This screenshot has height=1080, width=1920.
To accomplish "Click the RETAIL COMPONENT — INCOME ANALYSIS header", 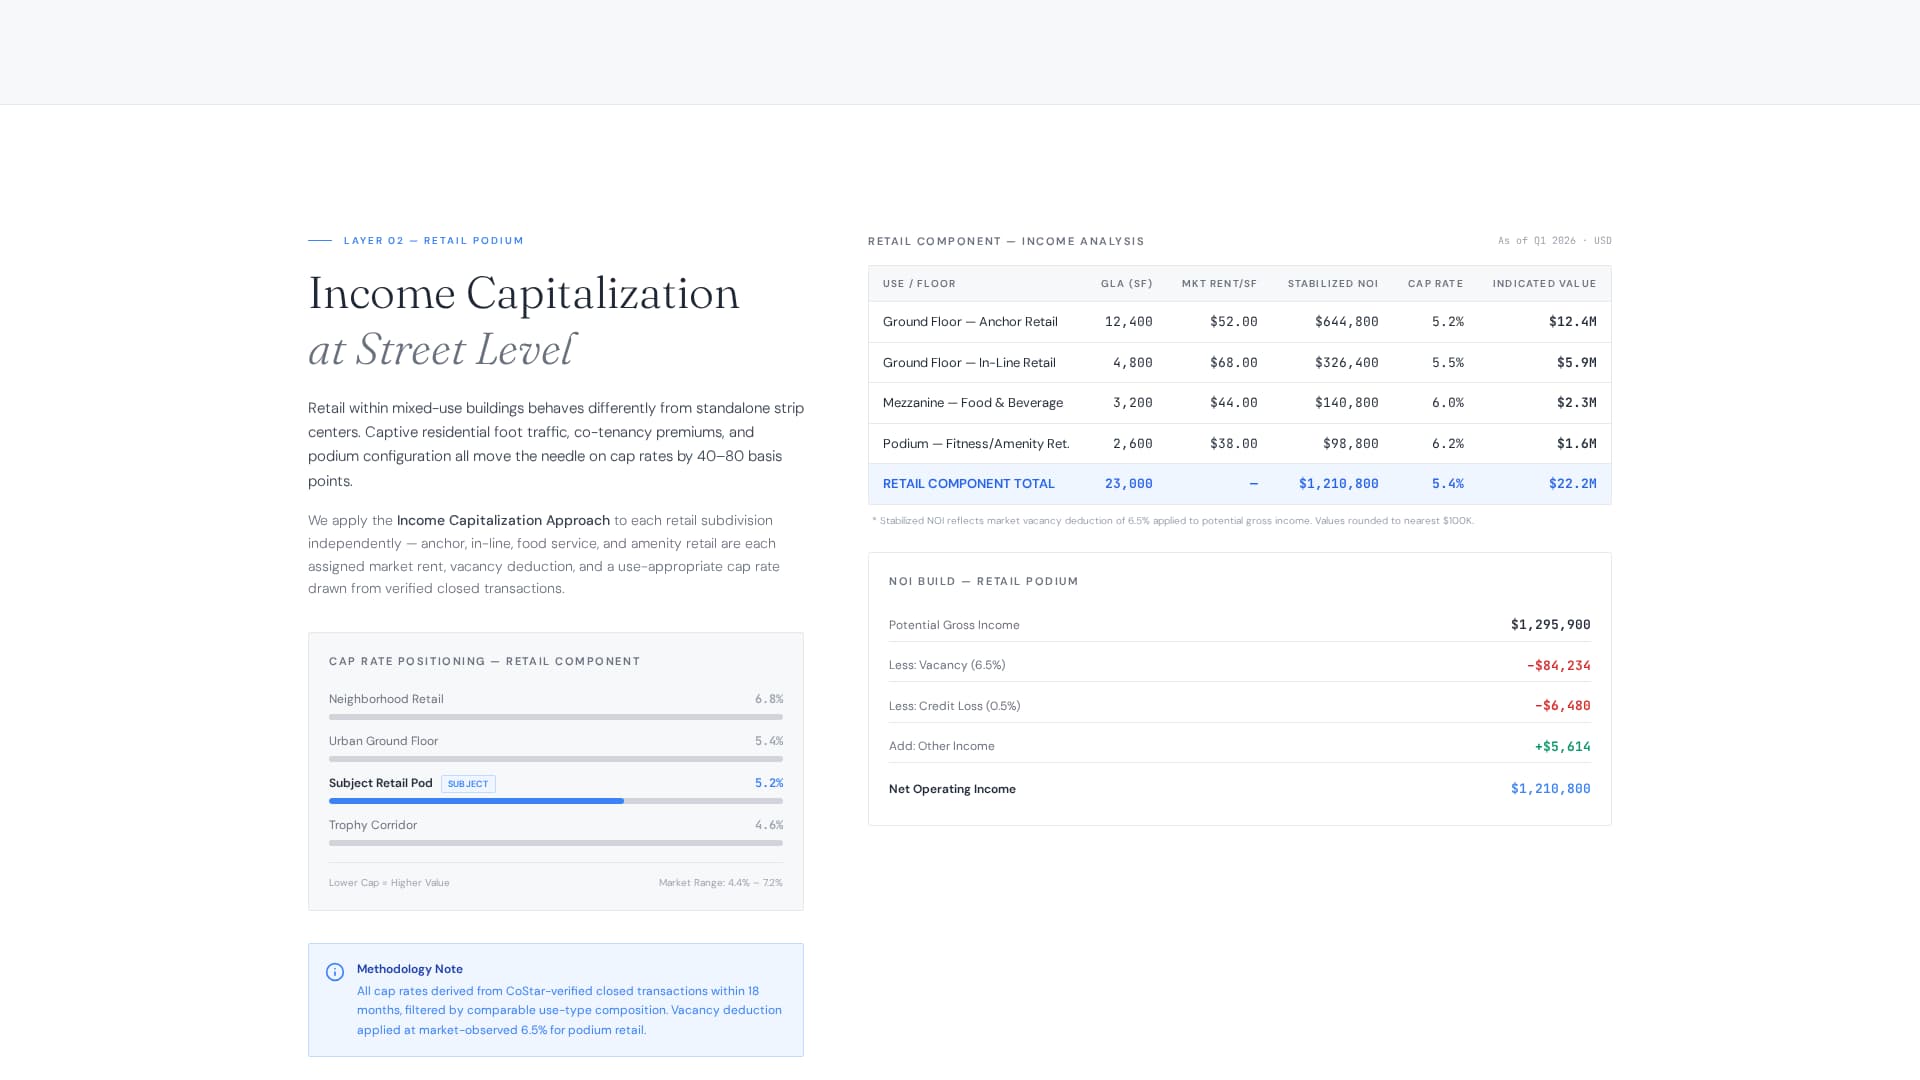I will (1005, 241).
